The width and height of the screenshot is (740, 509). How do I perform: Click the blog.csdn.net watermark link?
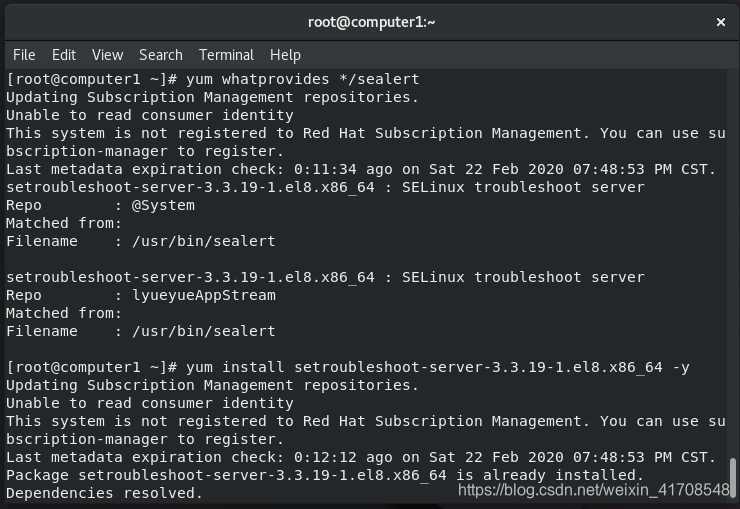(594, 490)
